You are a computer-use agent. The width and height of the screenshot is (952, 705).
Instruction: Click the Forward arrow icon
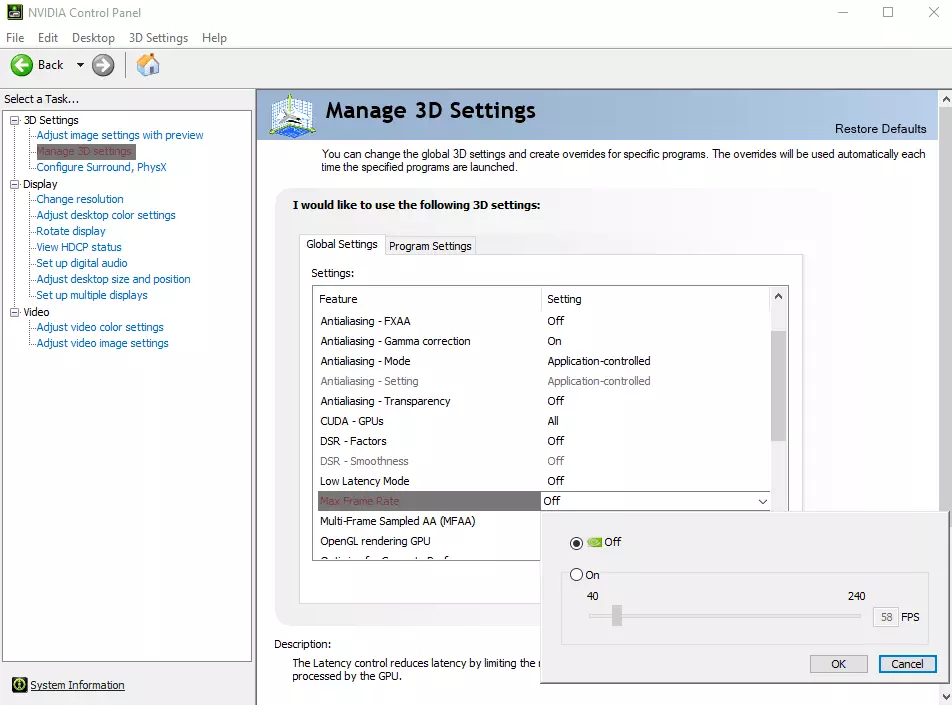[x=103, y=65]
